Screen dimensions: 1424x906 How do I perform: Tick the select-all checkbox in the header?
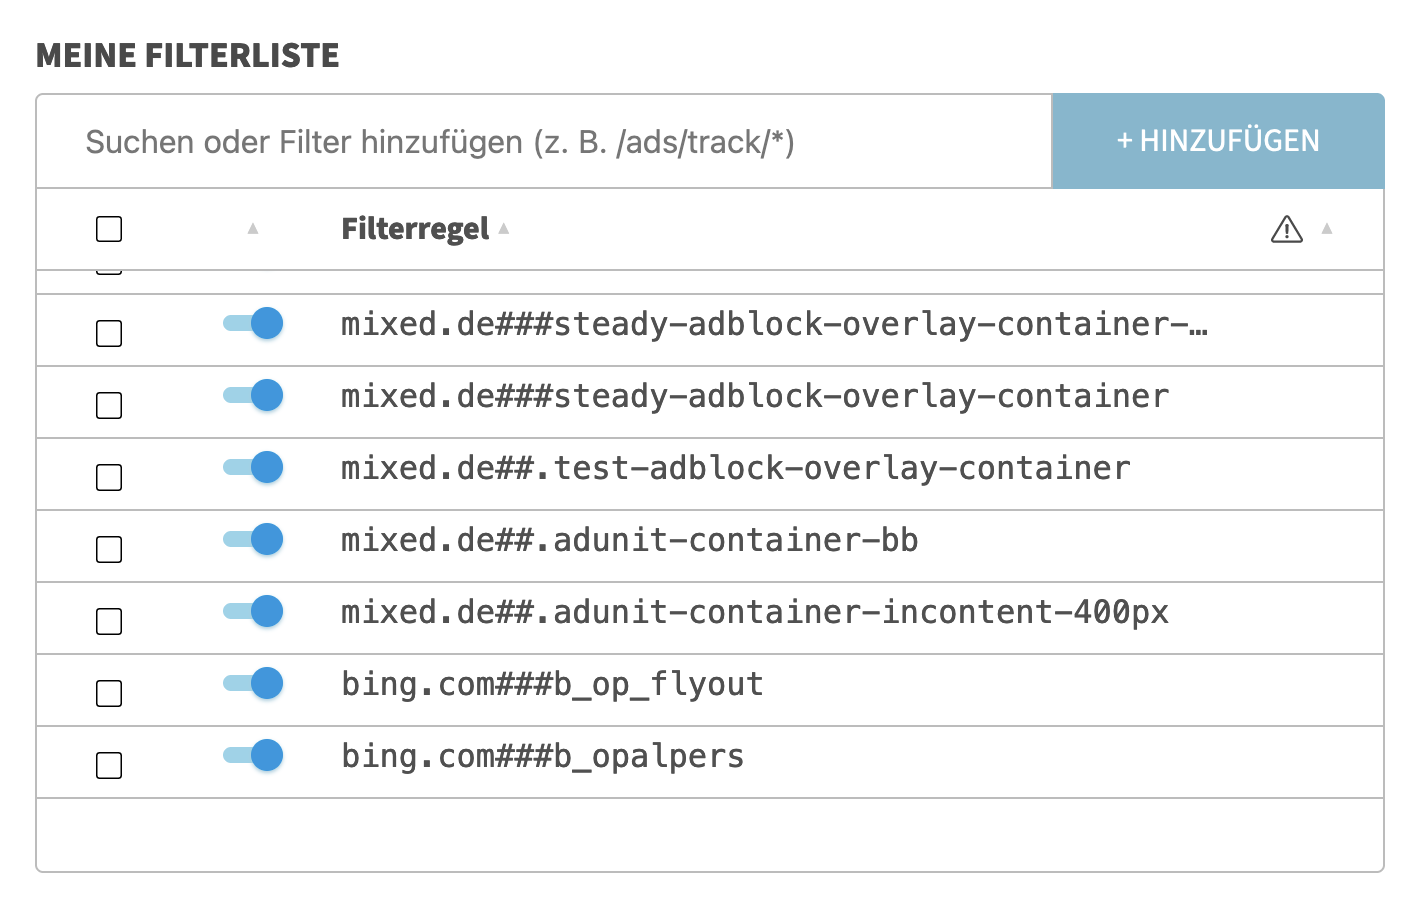click(x=109, y=229)
